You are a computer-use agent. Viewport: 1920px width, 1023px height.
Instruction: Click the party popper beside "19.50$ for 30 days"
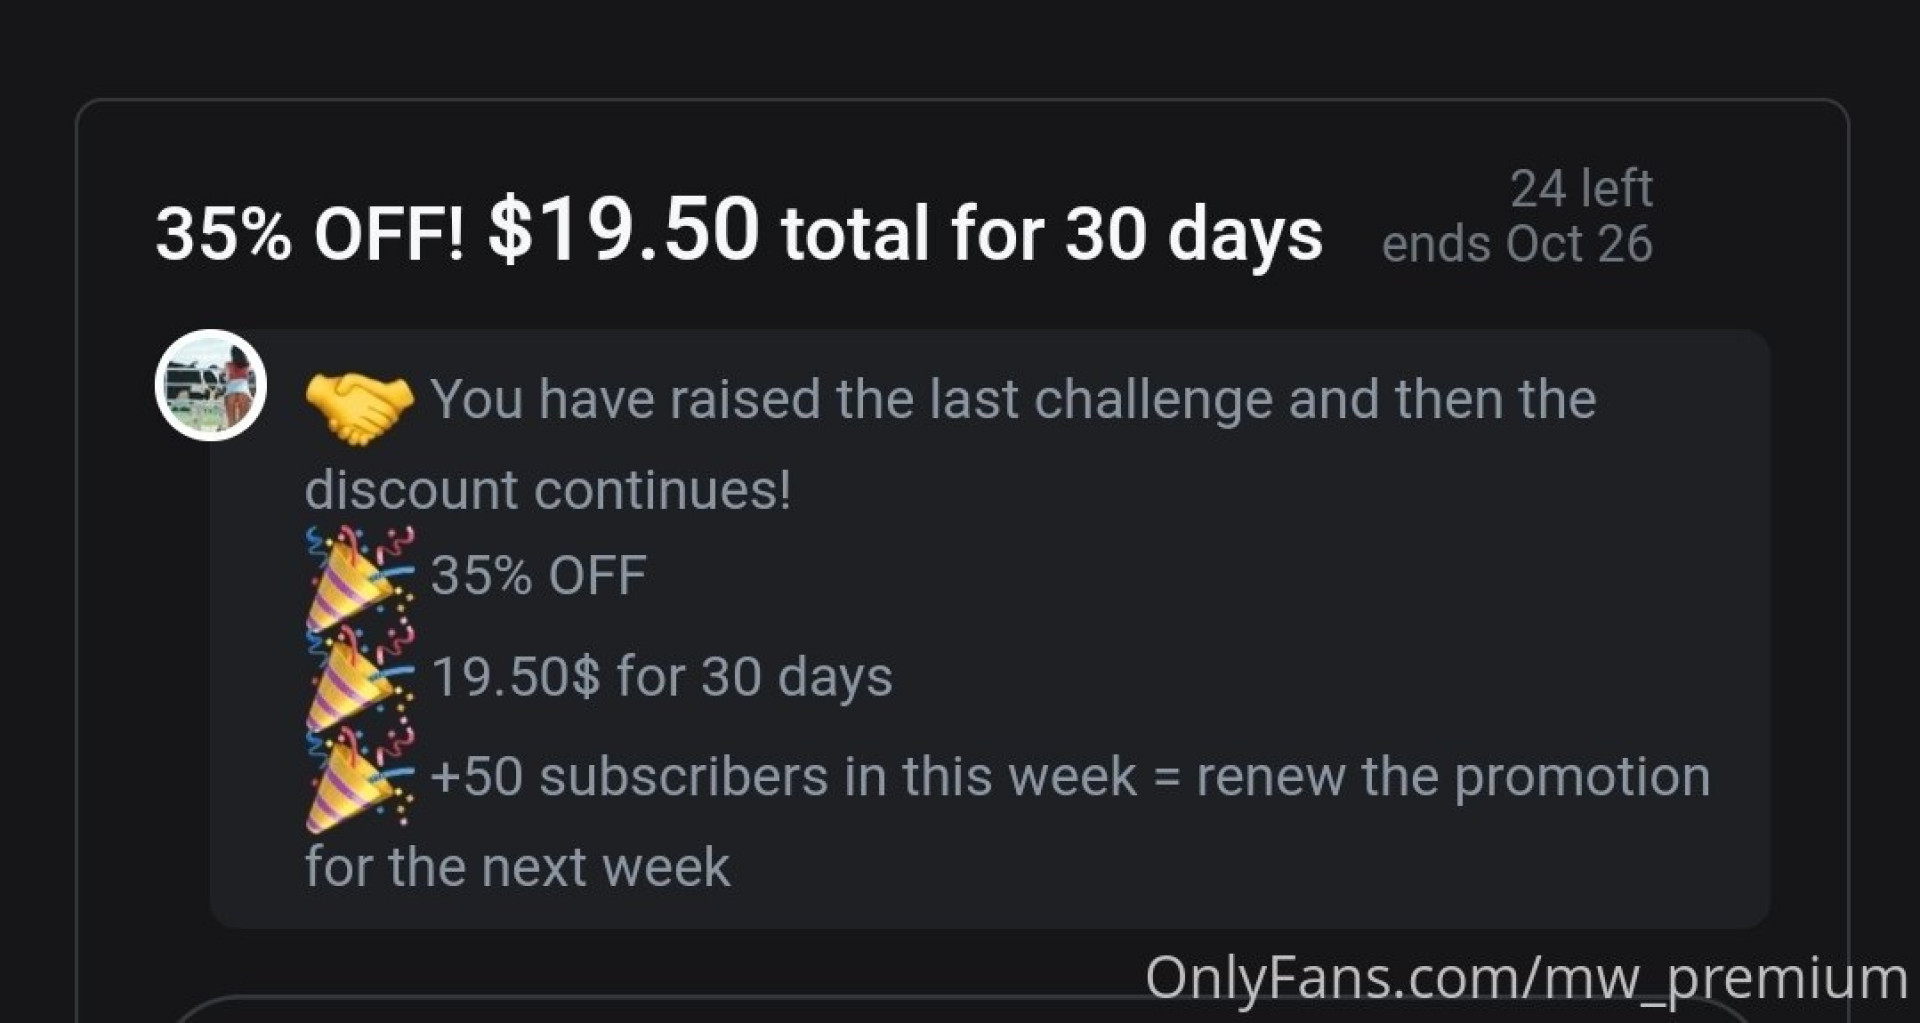[359, 679]
